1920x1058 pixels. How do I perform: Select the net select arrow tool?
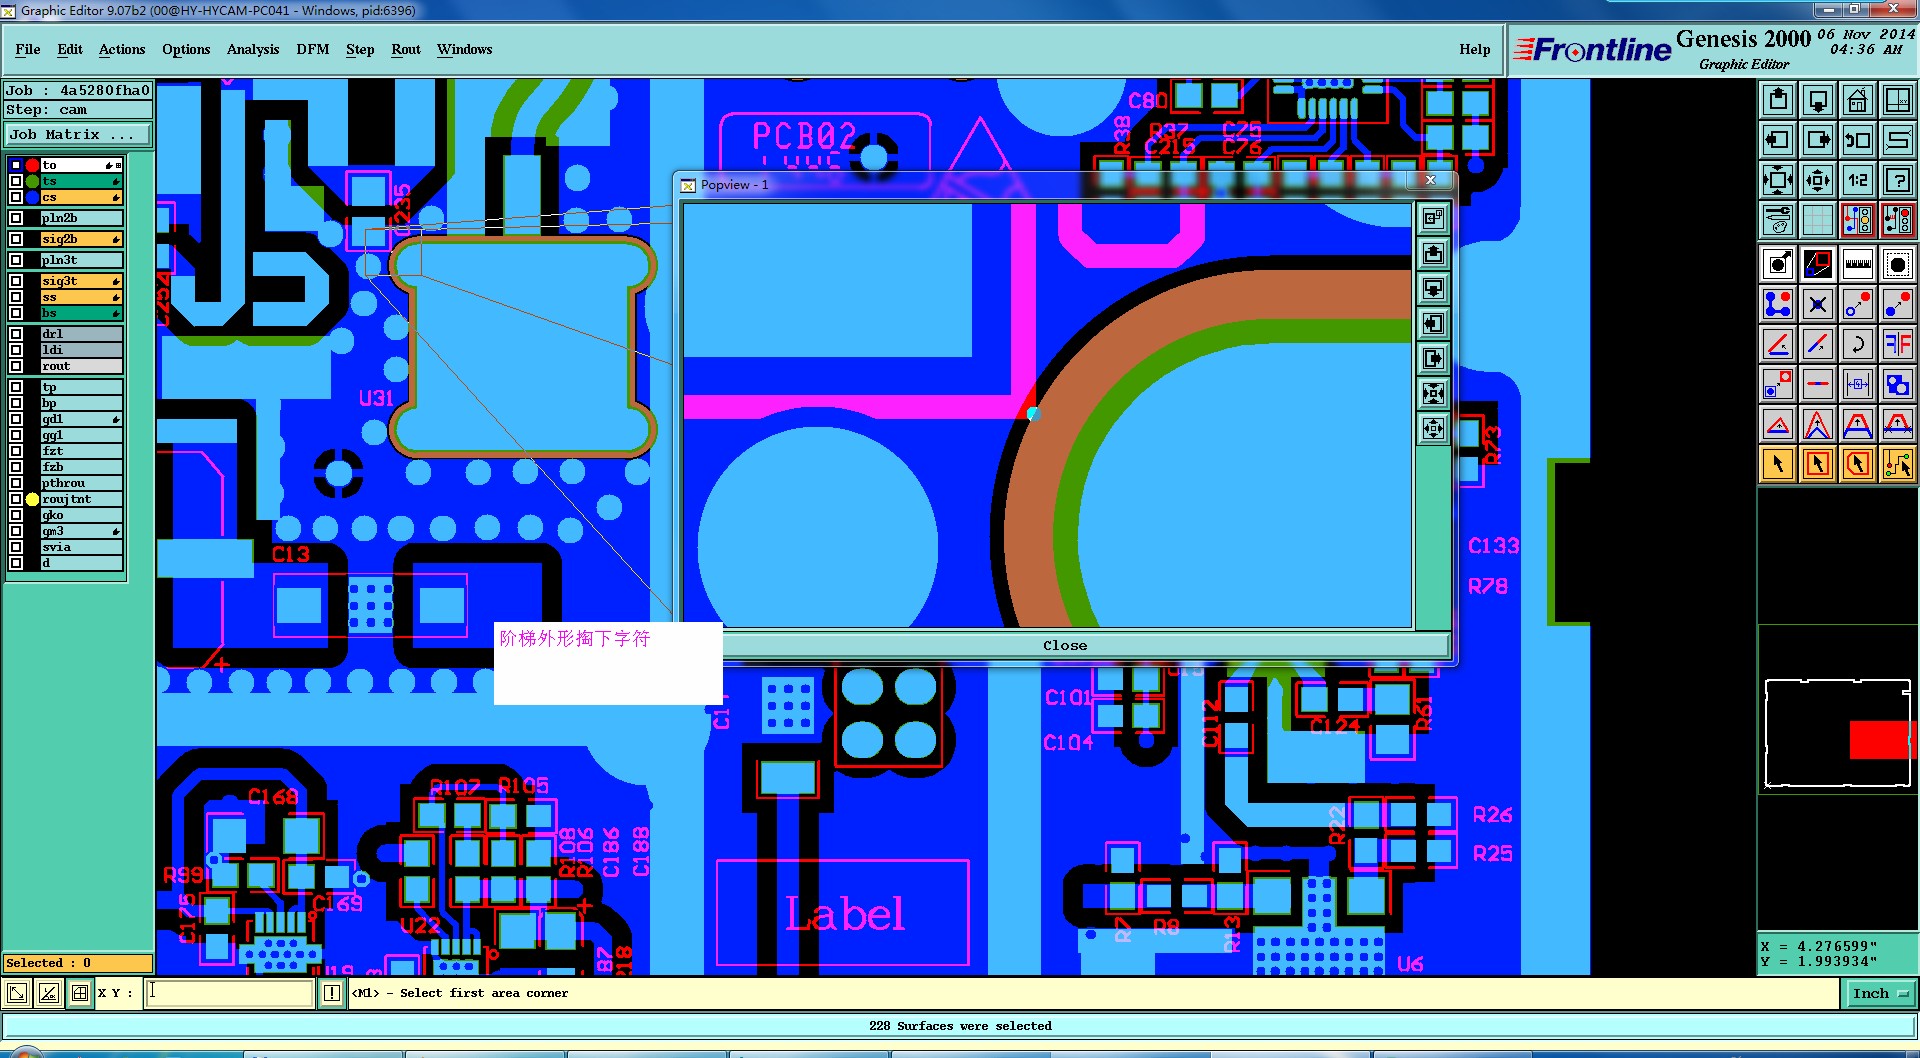[x=1897, y=463]
